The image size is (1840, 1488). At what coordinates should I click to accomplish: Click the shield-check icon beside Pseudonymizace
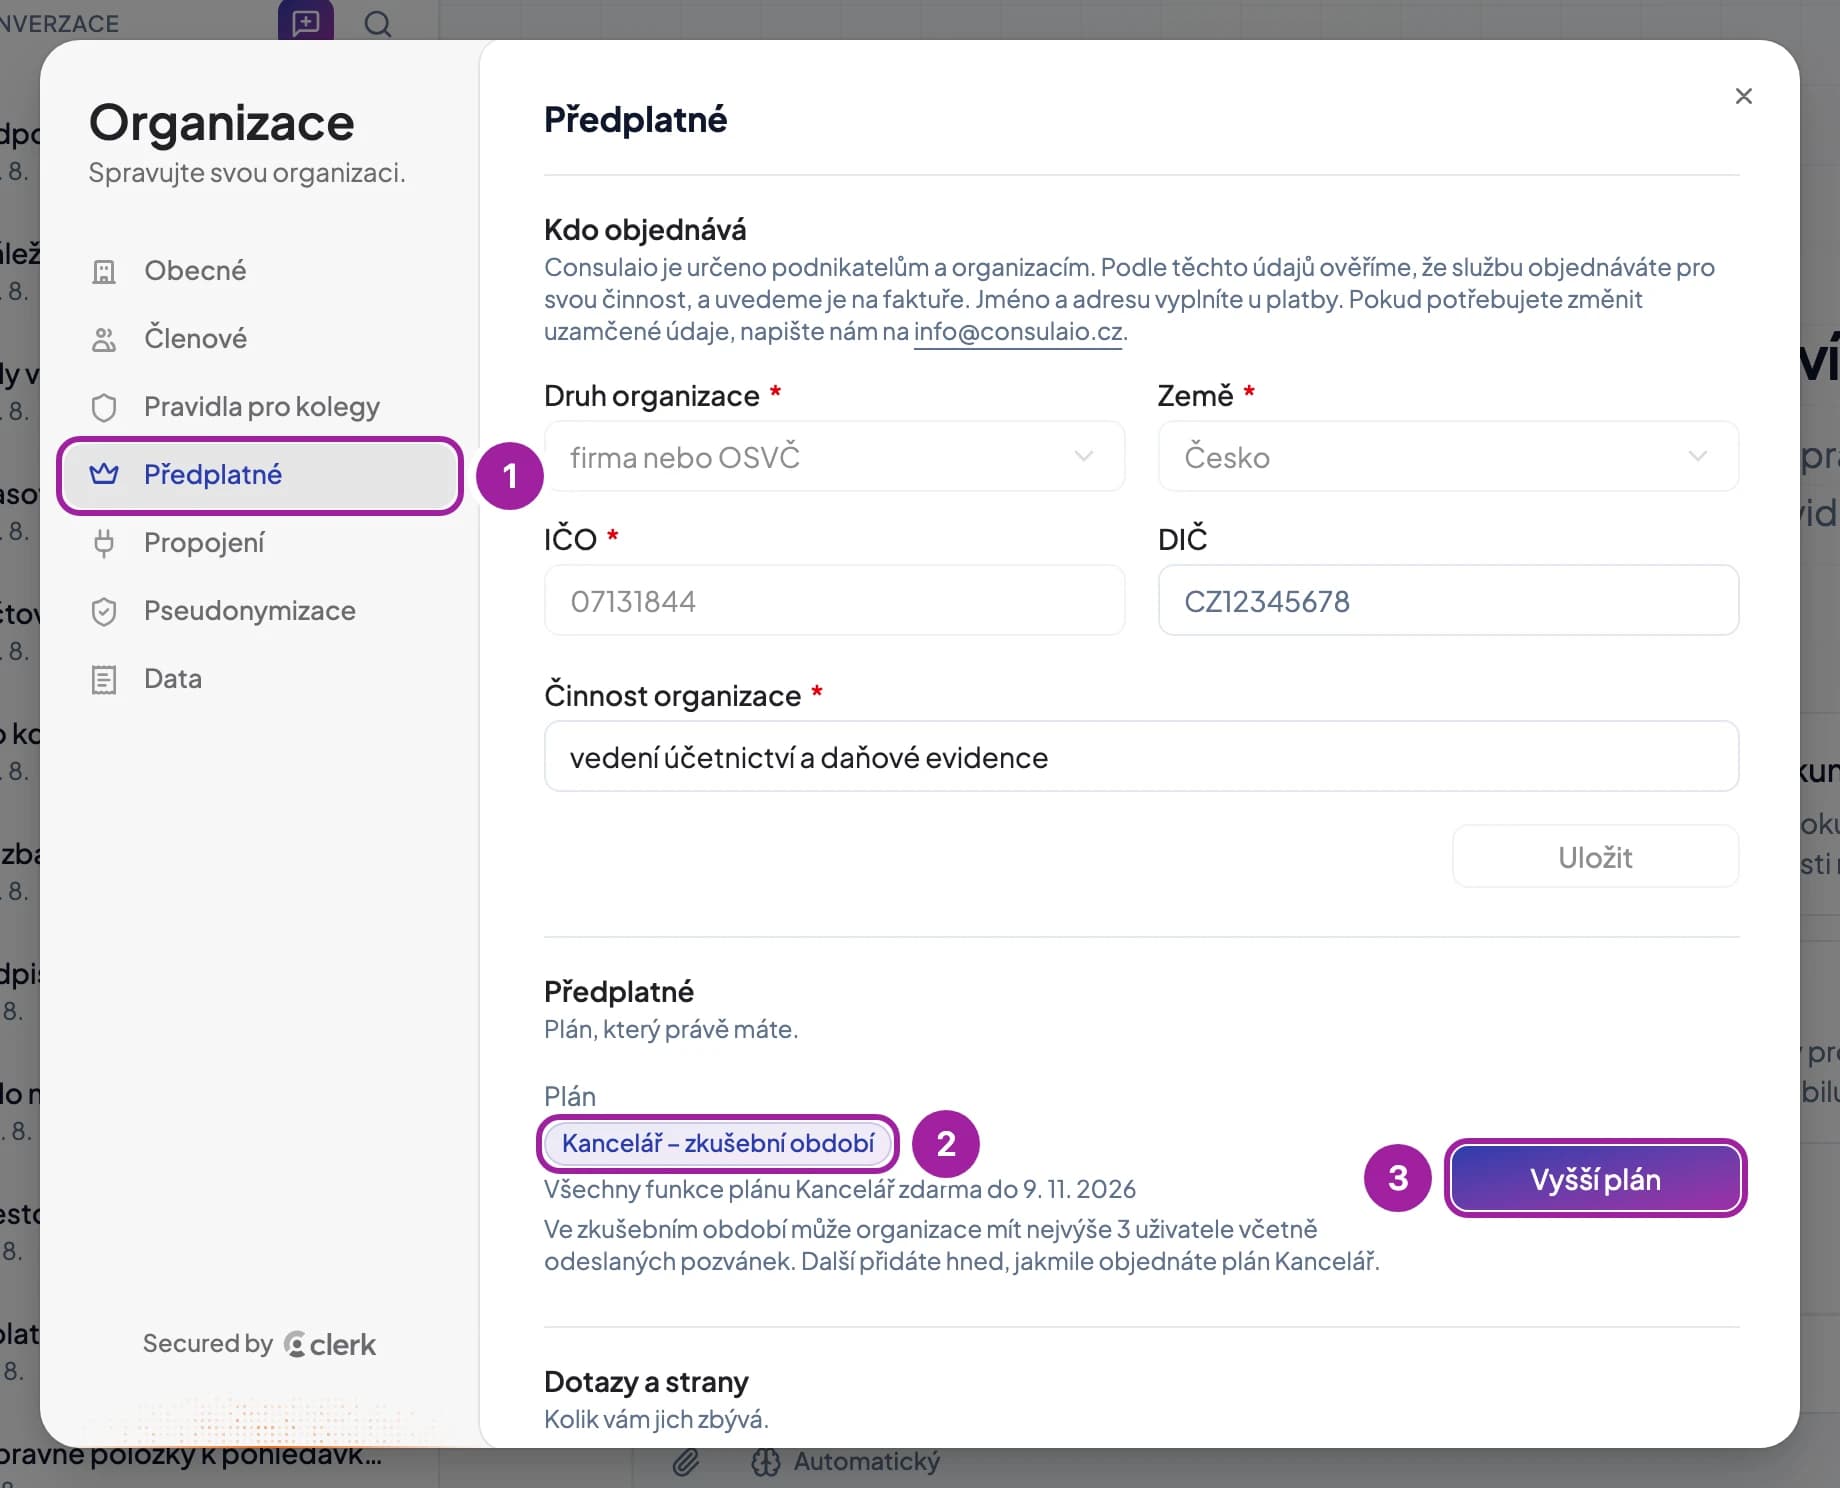click(104, 611)
